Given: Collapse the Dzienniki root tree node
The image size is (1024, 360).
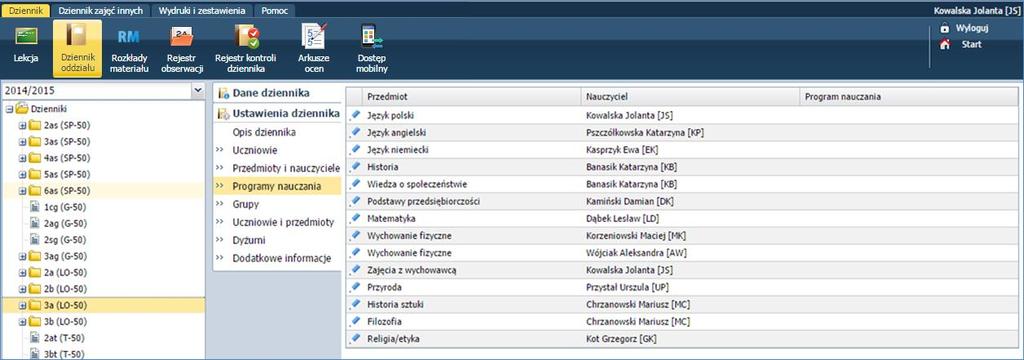Looking at the screenshot, I should click(9, 109).
